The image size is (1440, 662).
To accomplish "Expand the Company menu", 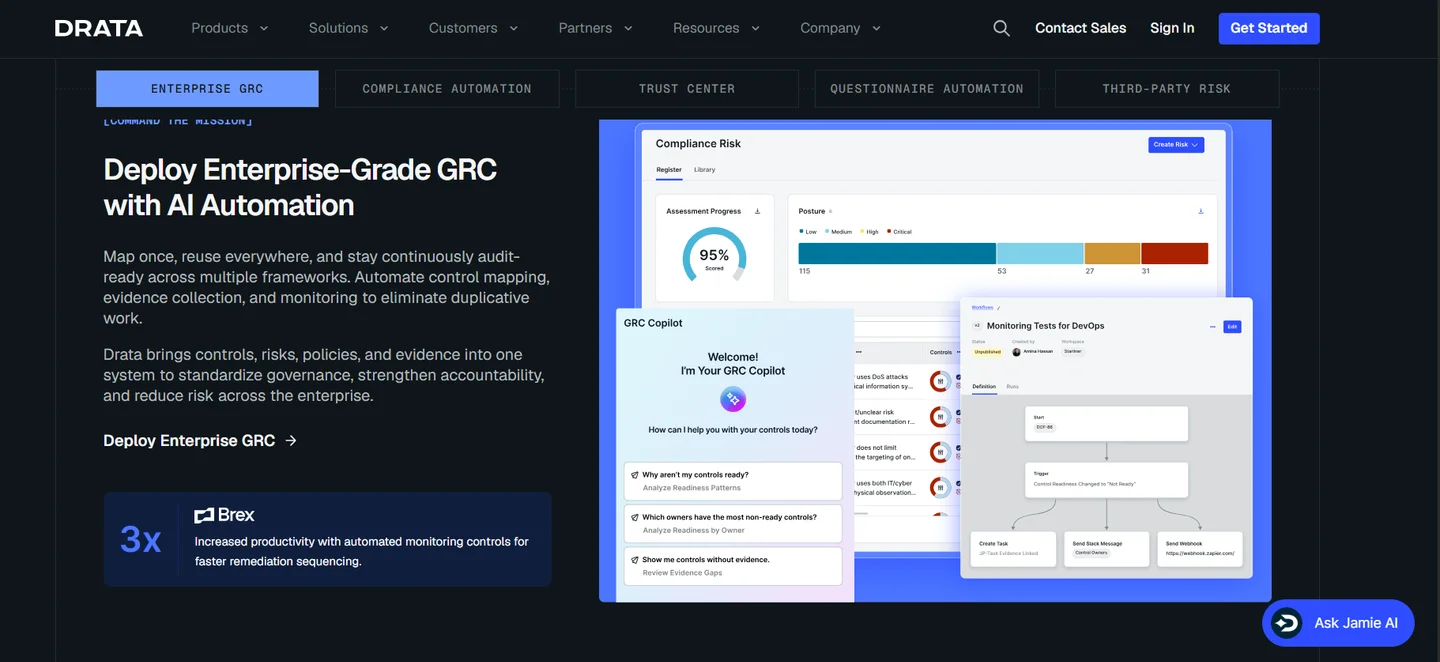I will point(840,28).
